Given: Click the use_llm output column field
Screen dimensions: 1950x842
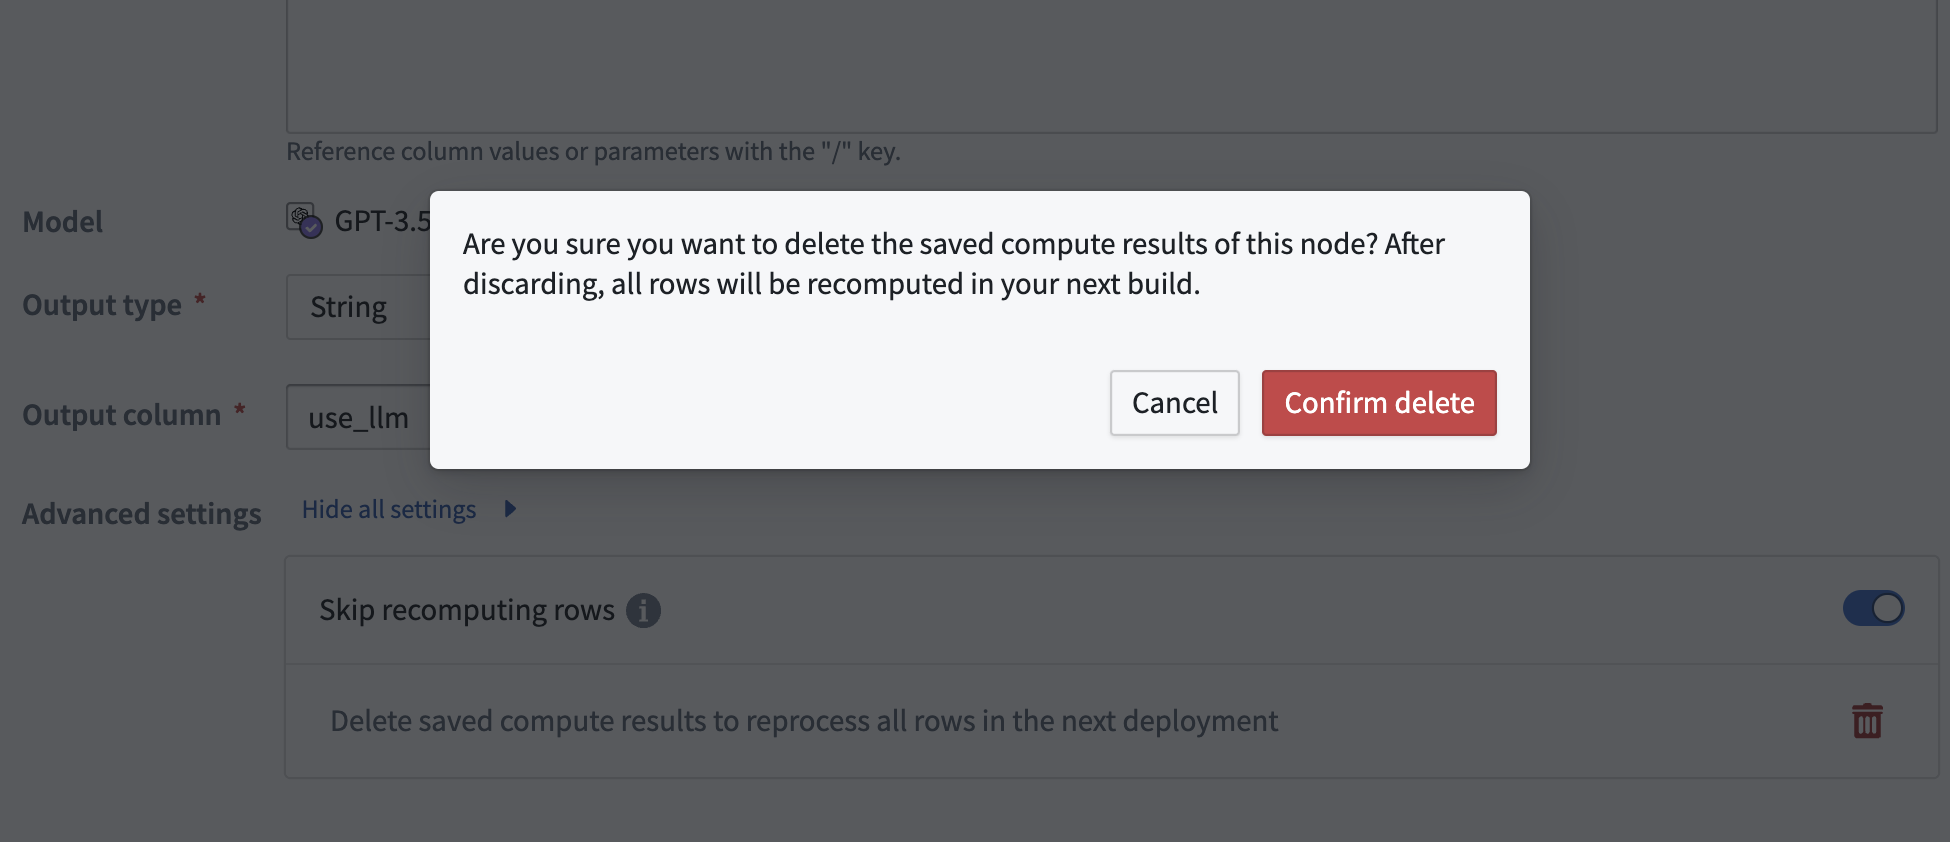Looking at the screenshot, I should pos(358,417).
